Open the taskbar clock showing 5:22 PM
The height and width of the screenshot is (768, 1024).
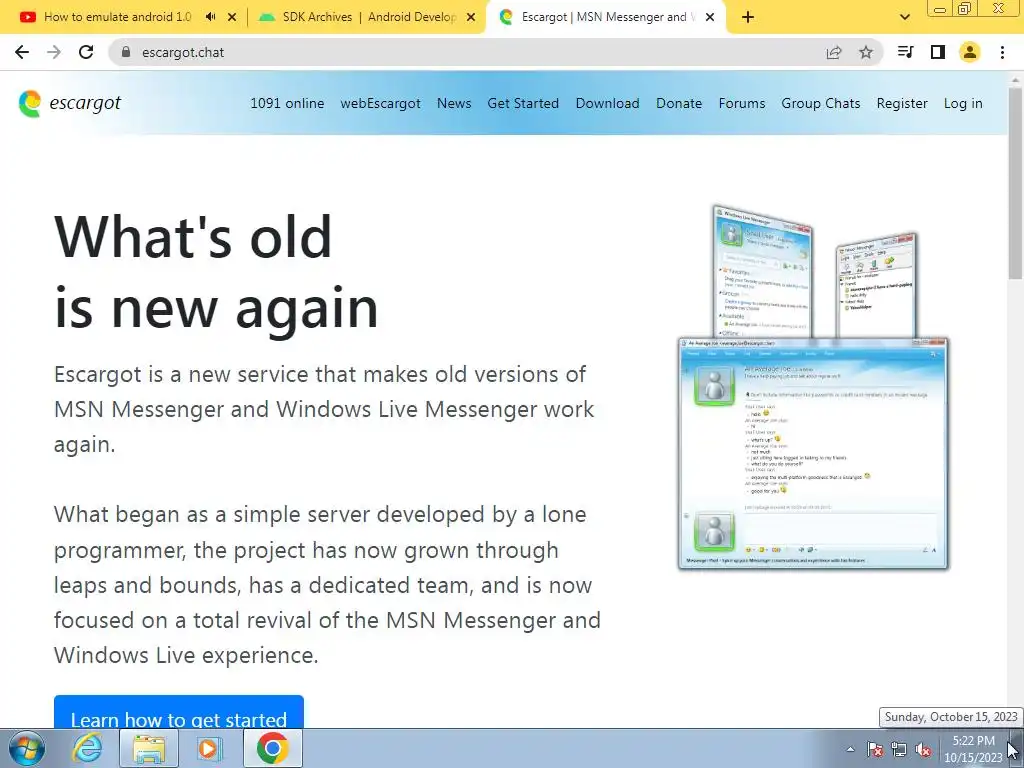pos(973,749)
